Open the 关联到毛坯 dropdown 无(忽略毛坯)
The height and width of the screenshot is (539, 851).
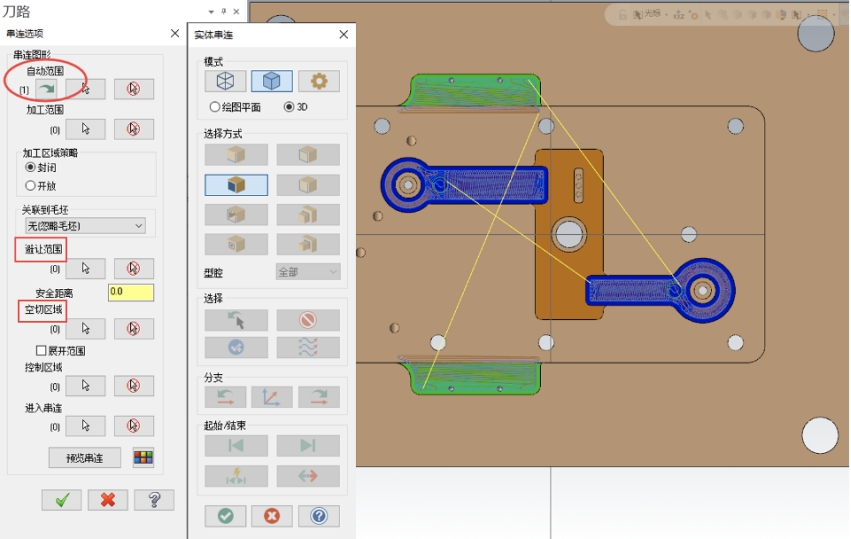(85, 226)
